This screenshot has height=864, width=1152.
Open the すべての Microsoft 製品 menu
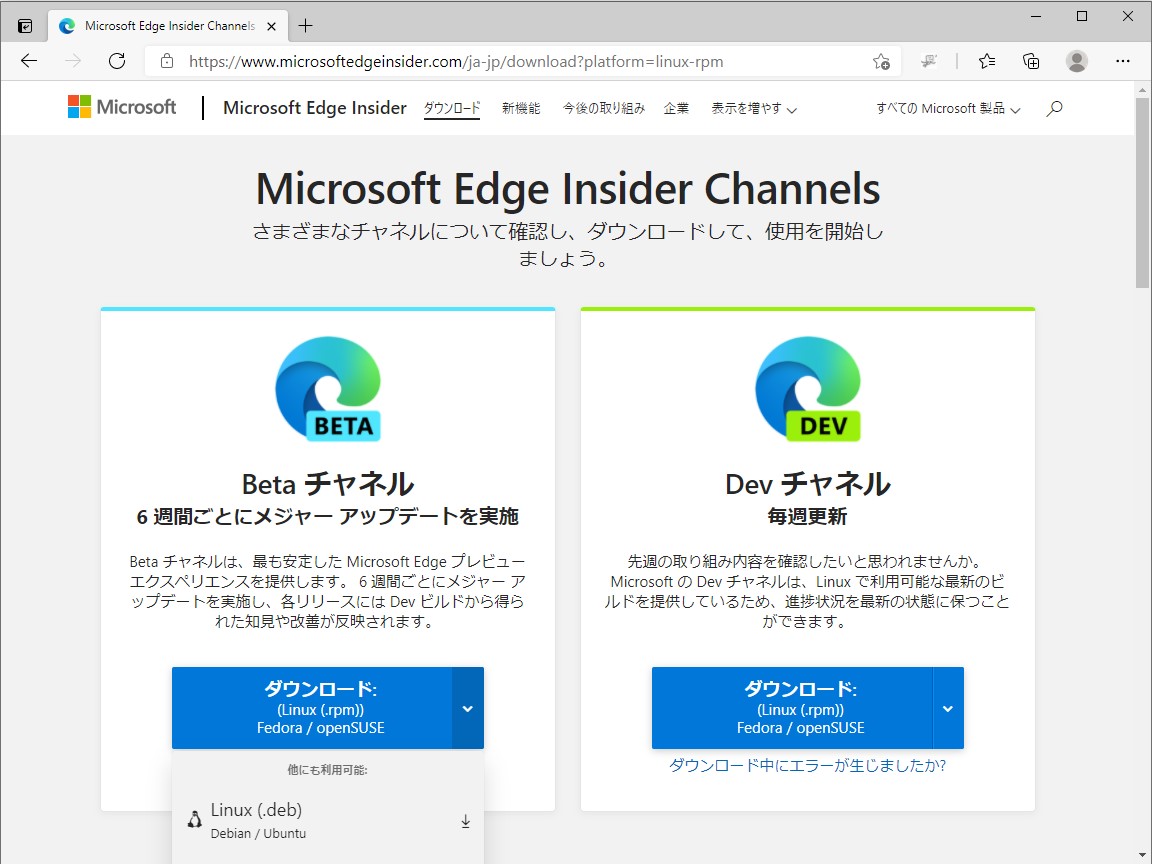[944, 108]
